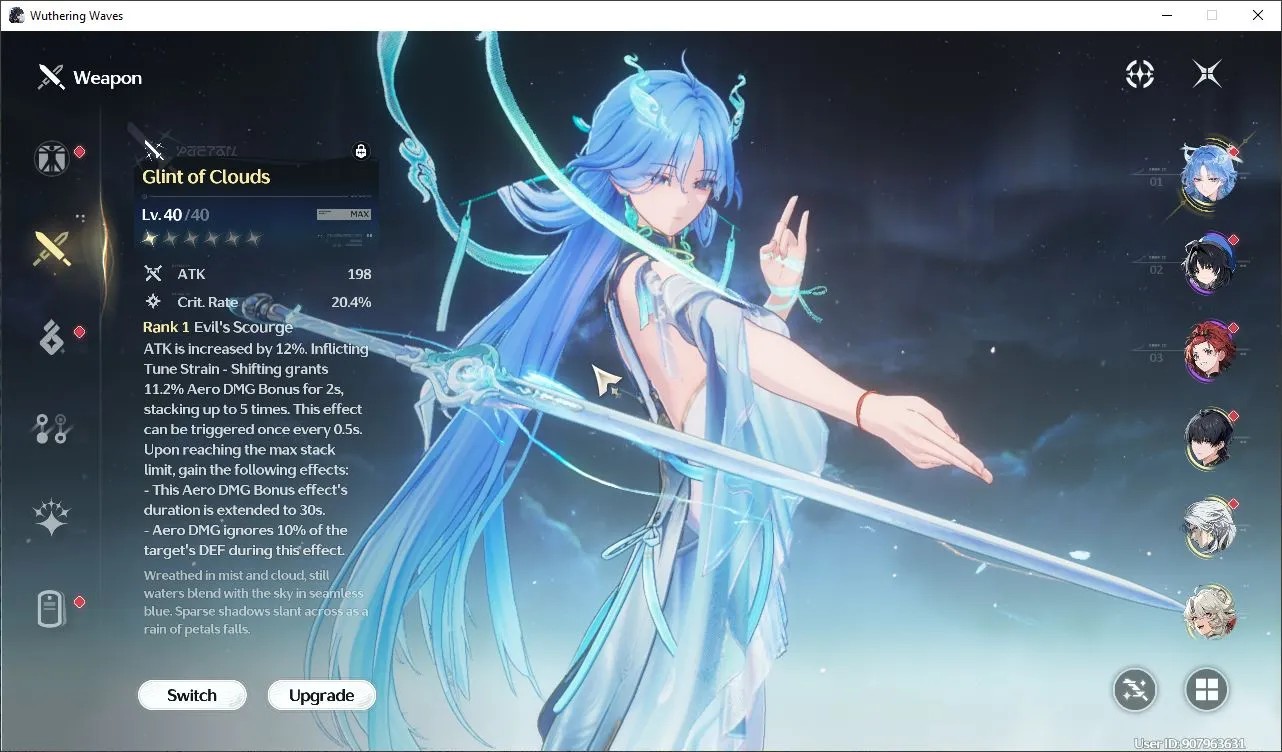Open the Forte skill-node sidebar icon
The height and width of the screenshot is (752, 1282).
click(x=52, y=428)
